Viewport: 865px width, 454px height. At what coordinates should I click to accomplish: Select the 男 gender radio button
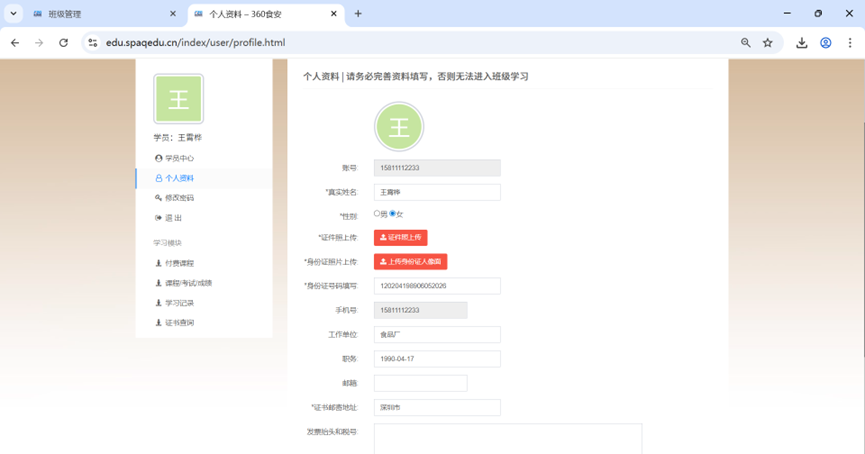(377, 213)
